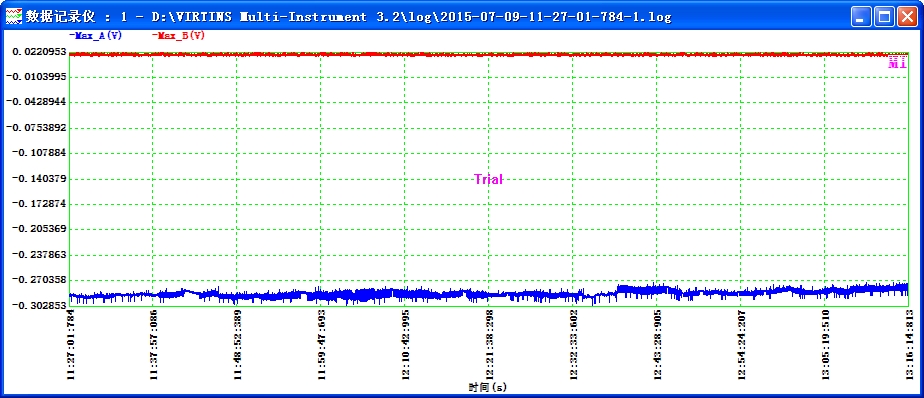Click the 11:37:57:086 time axis label
This screenshot has height=398, width=924.
[154, 344]
